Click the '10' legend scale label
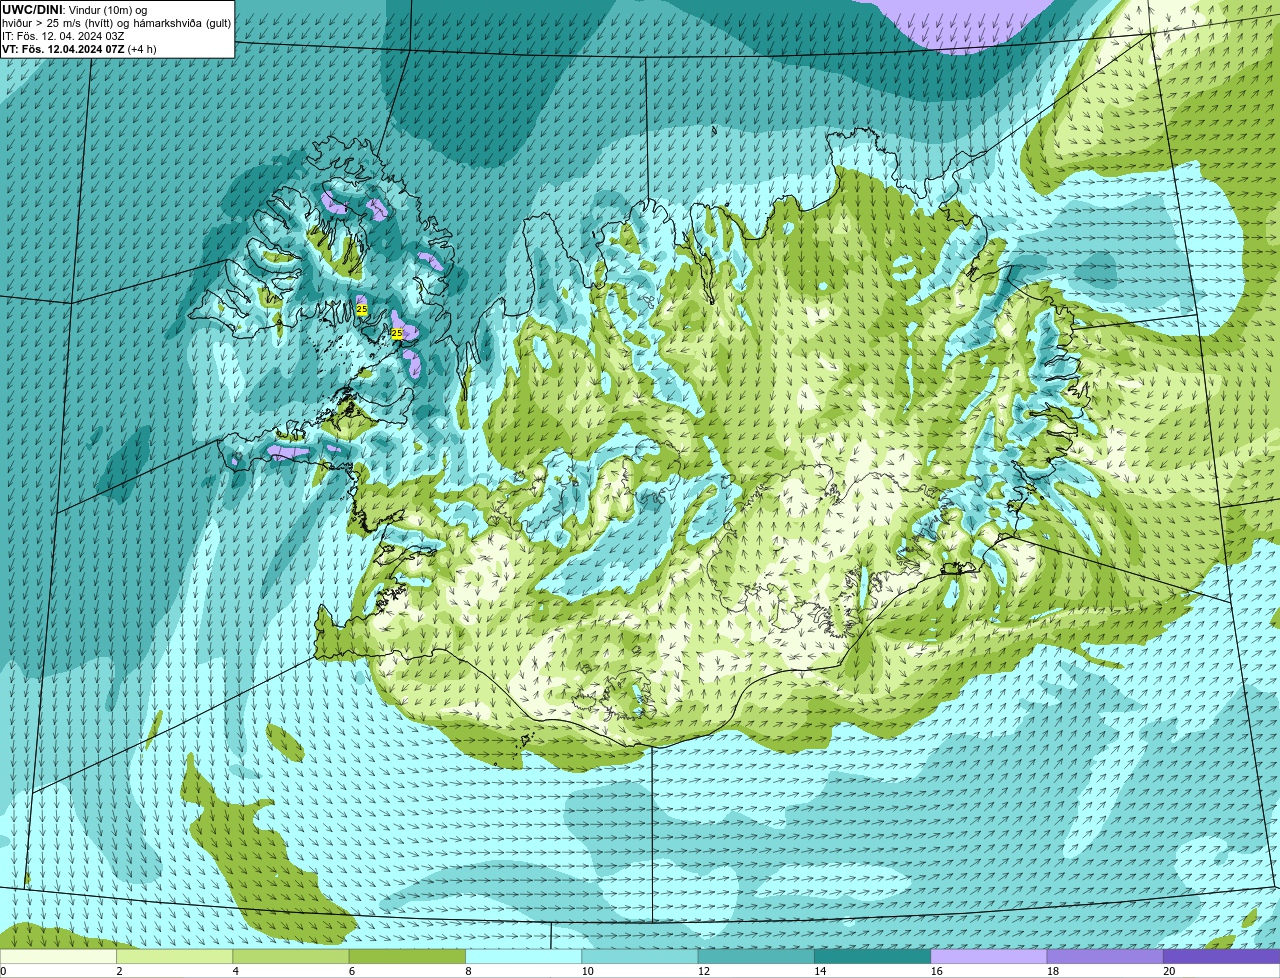 click(x=586, y=971)
